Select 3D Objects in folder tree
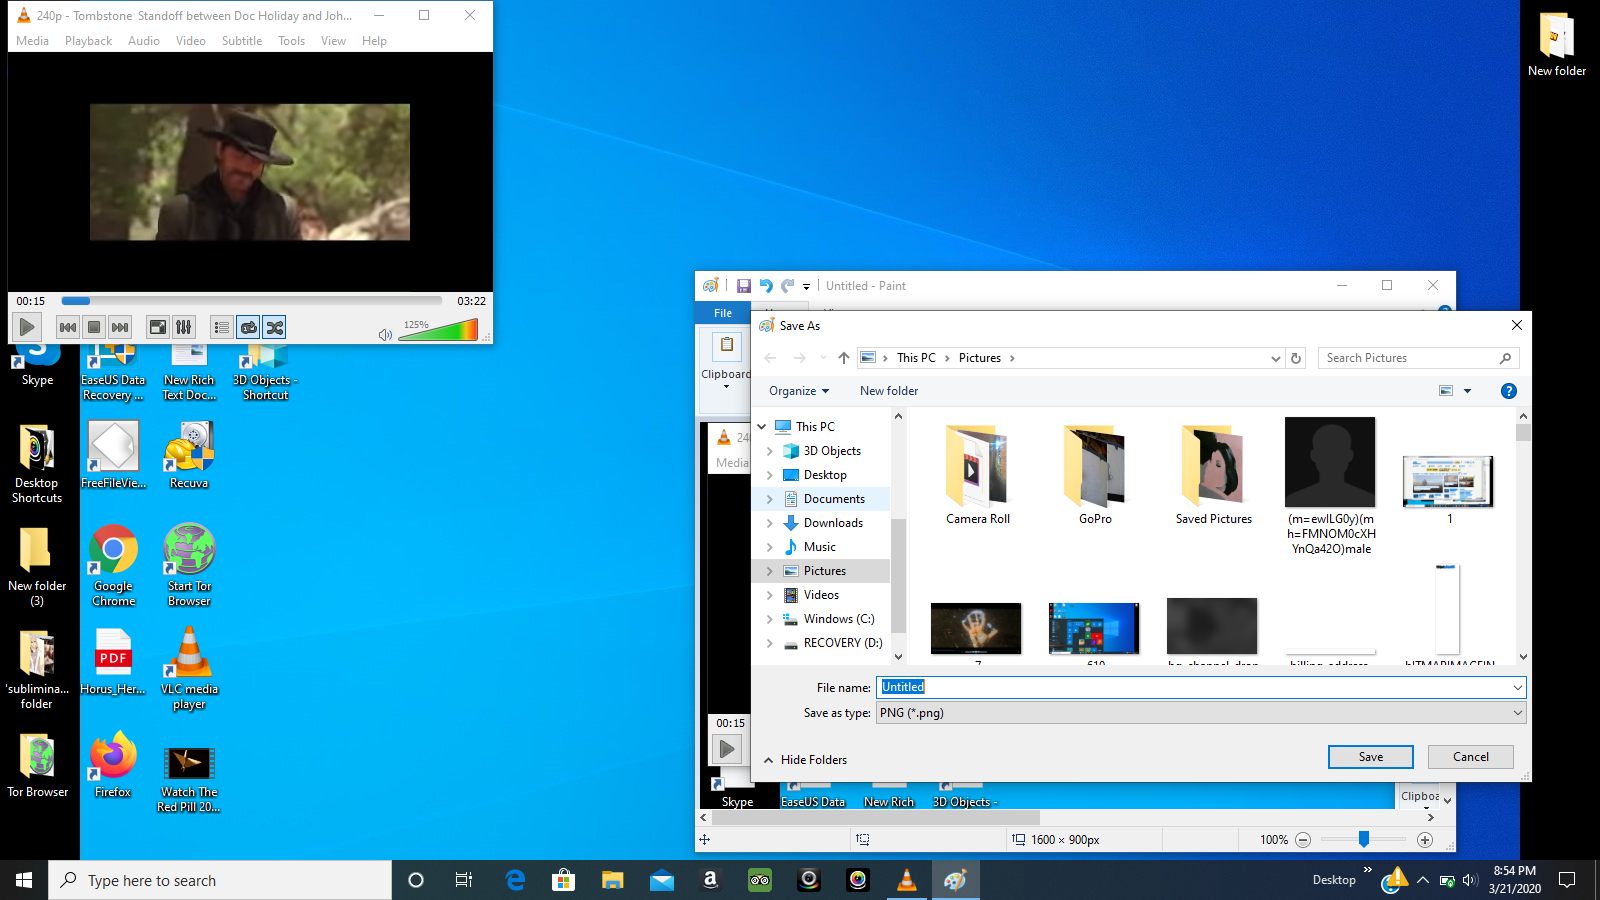Viewport: 1600px width, 900px height. (832, 451)
